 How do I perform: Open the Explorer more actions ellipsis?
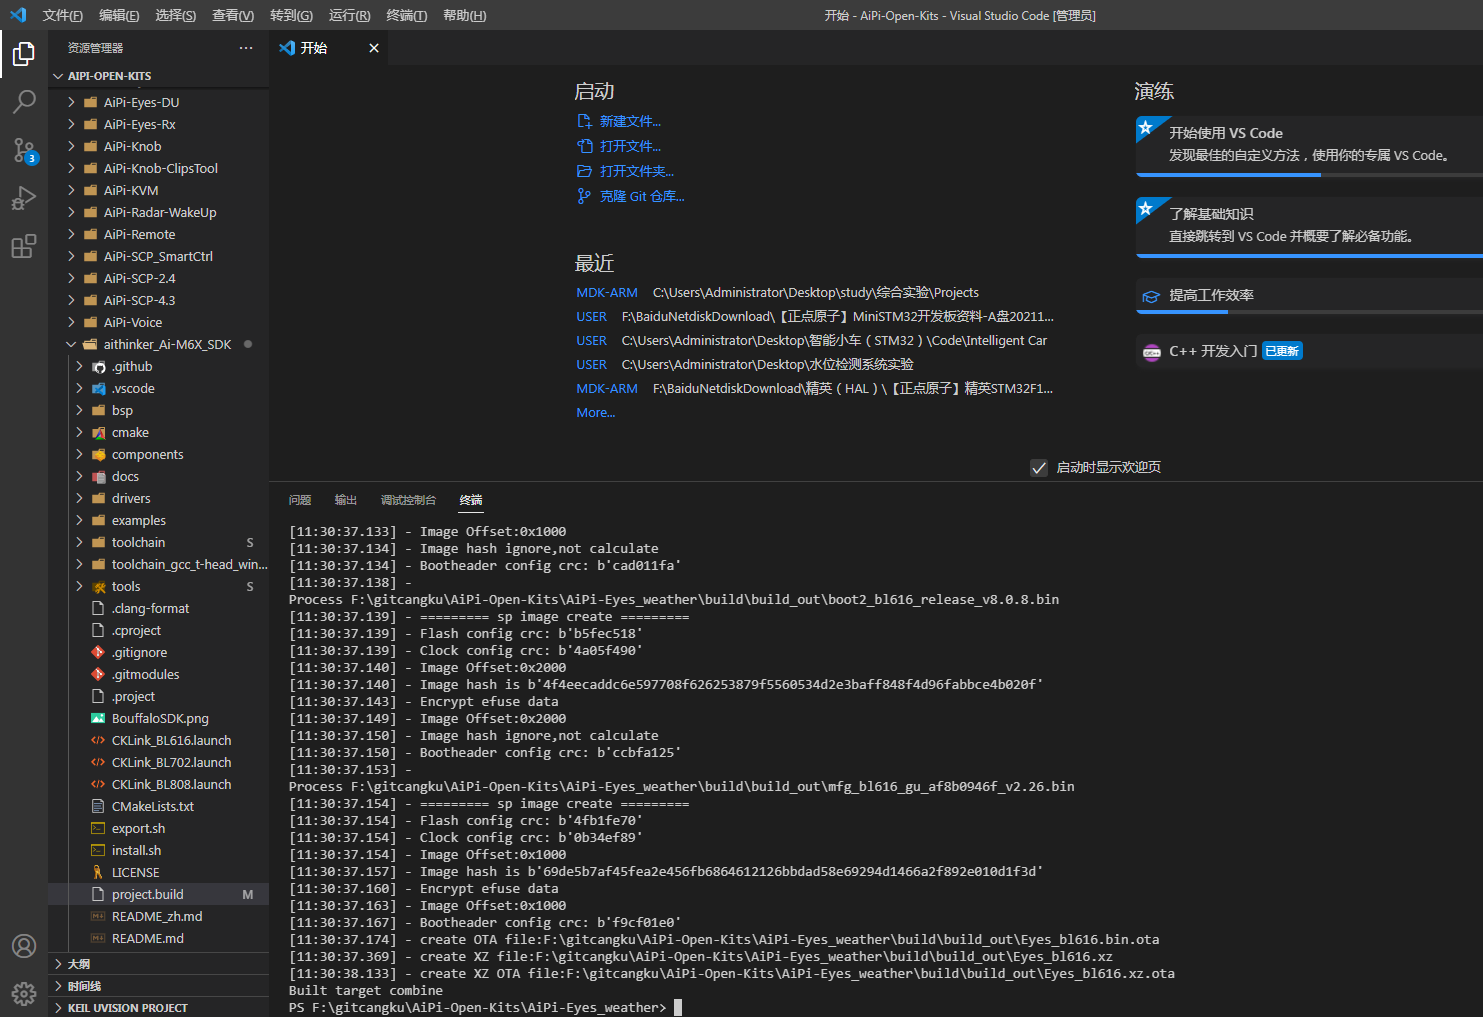click(246, 48)
